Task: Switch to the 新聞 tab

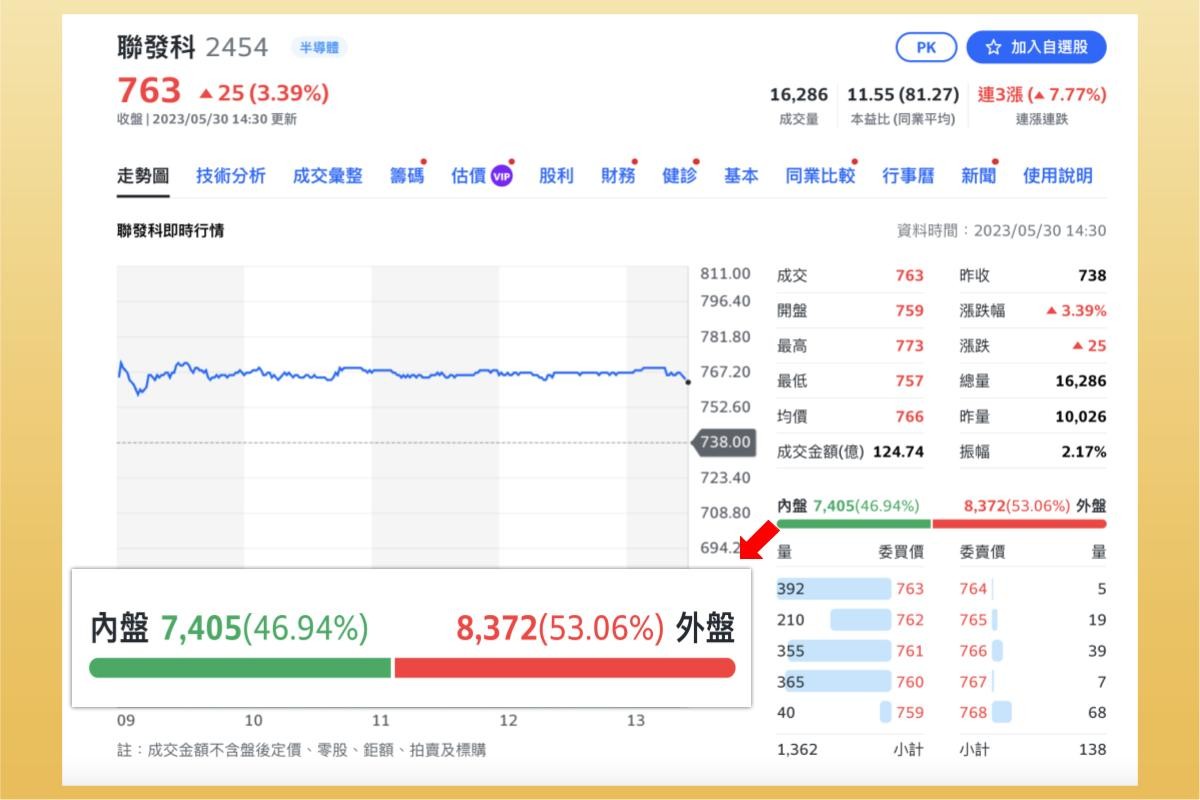Action: [978, 176]
